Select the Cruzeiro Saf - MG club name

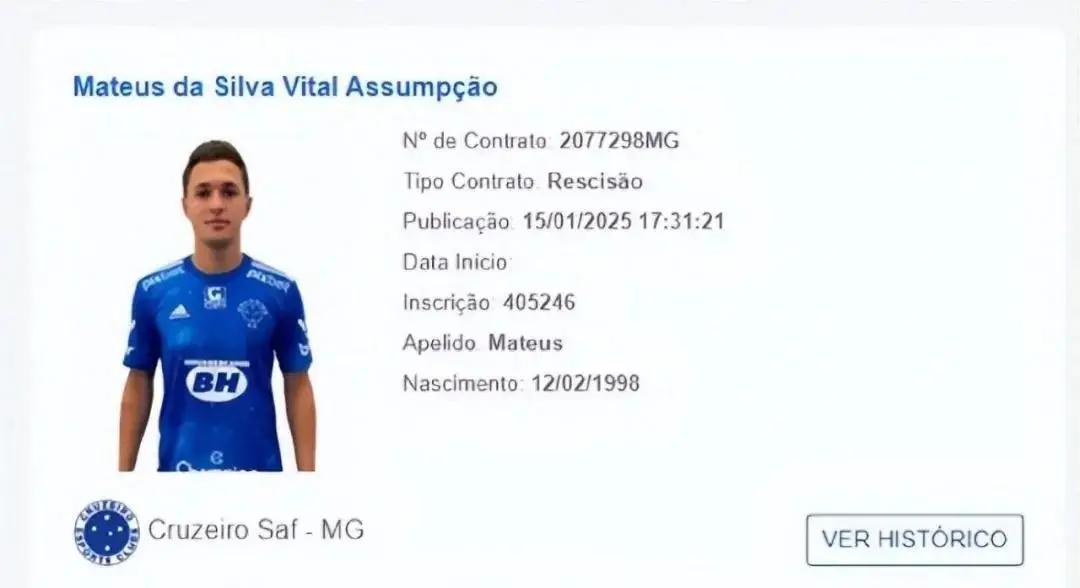pos(256,529)
